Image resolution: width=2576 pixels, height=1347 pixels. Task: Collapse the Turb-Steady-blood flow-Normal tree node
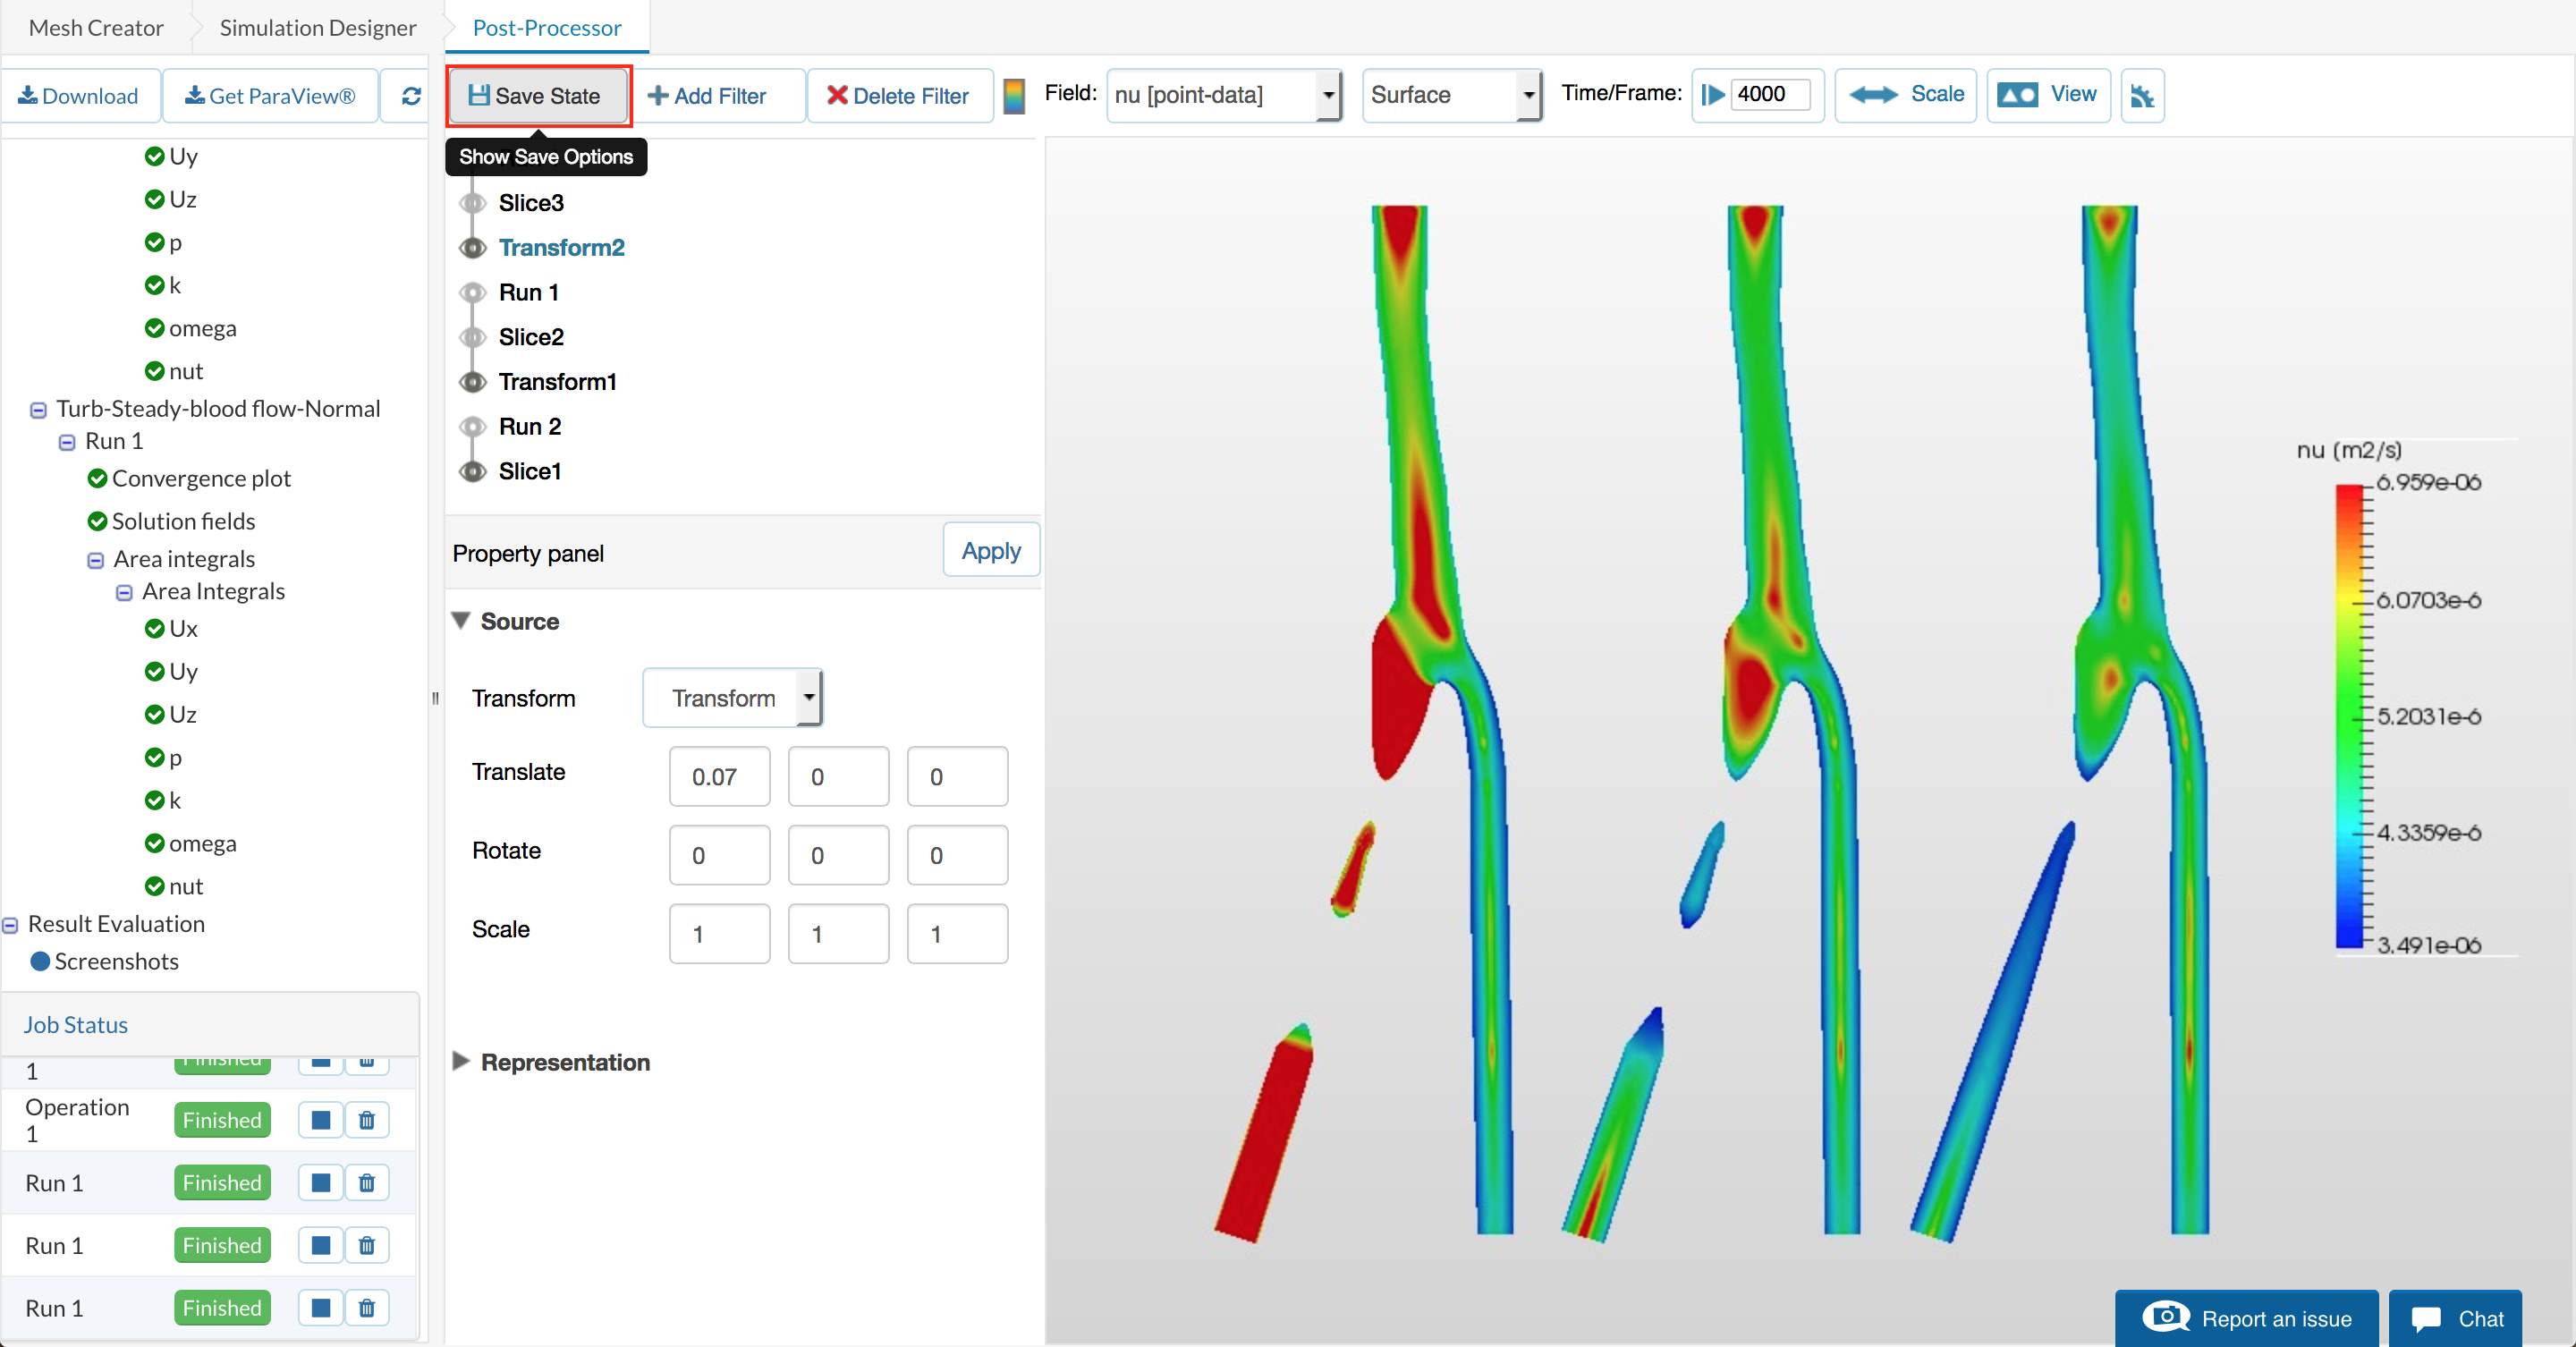click(x=38, y=410)
